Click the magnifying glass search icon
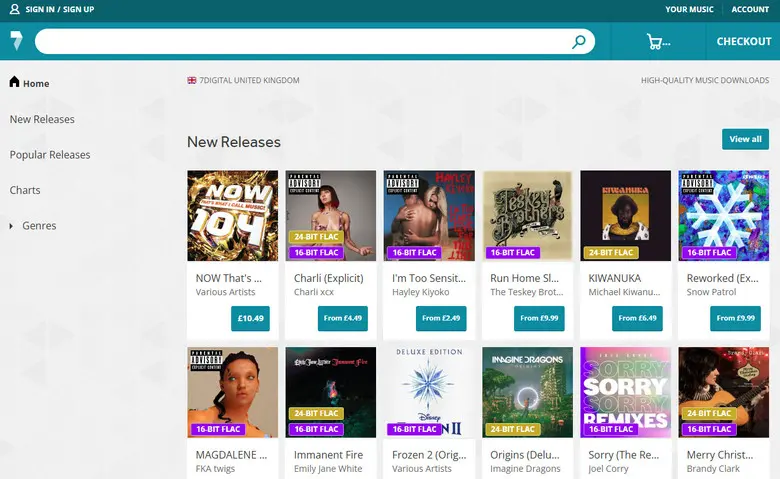 579,42
